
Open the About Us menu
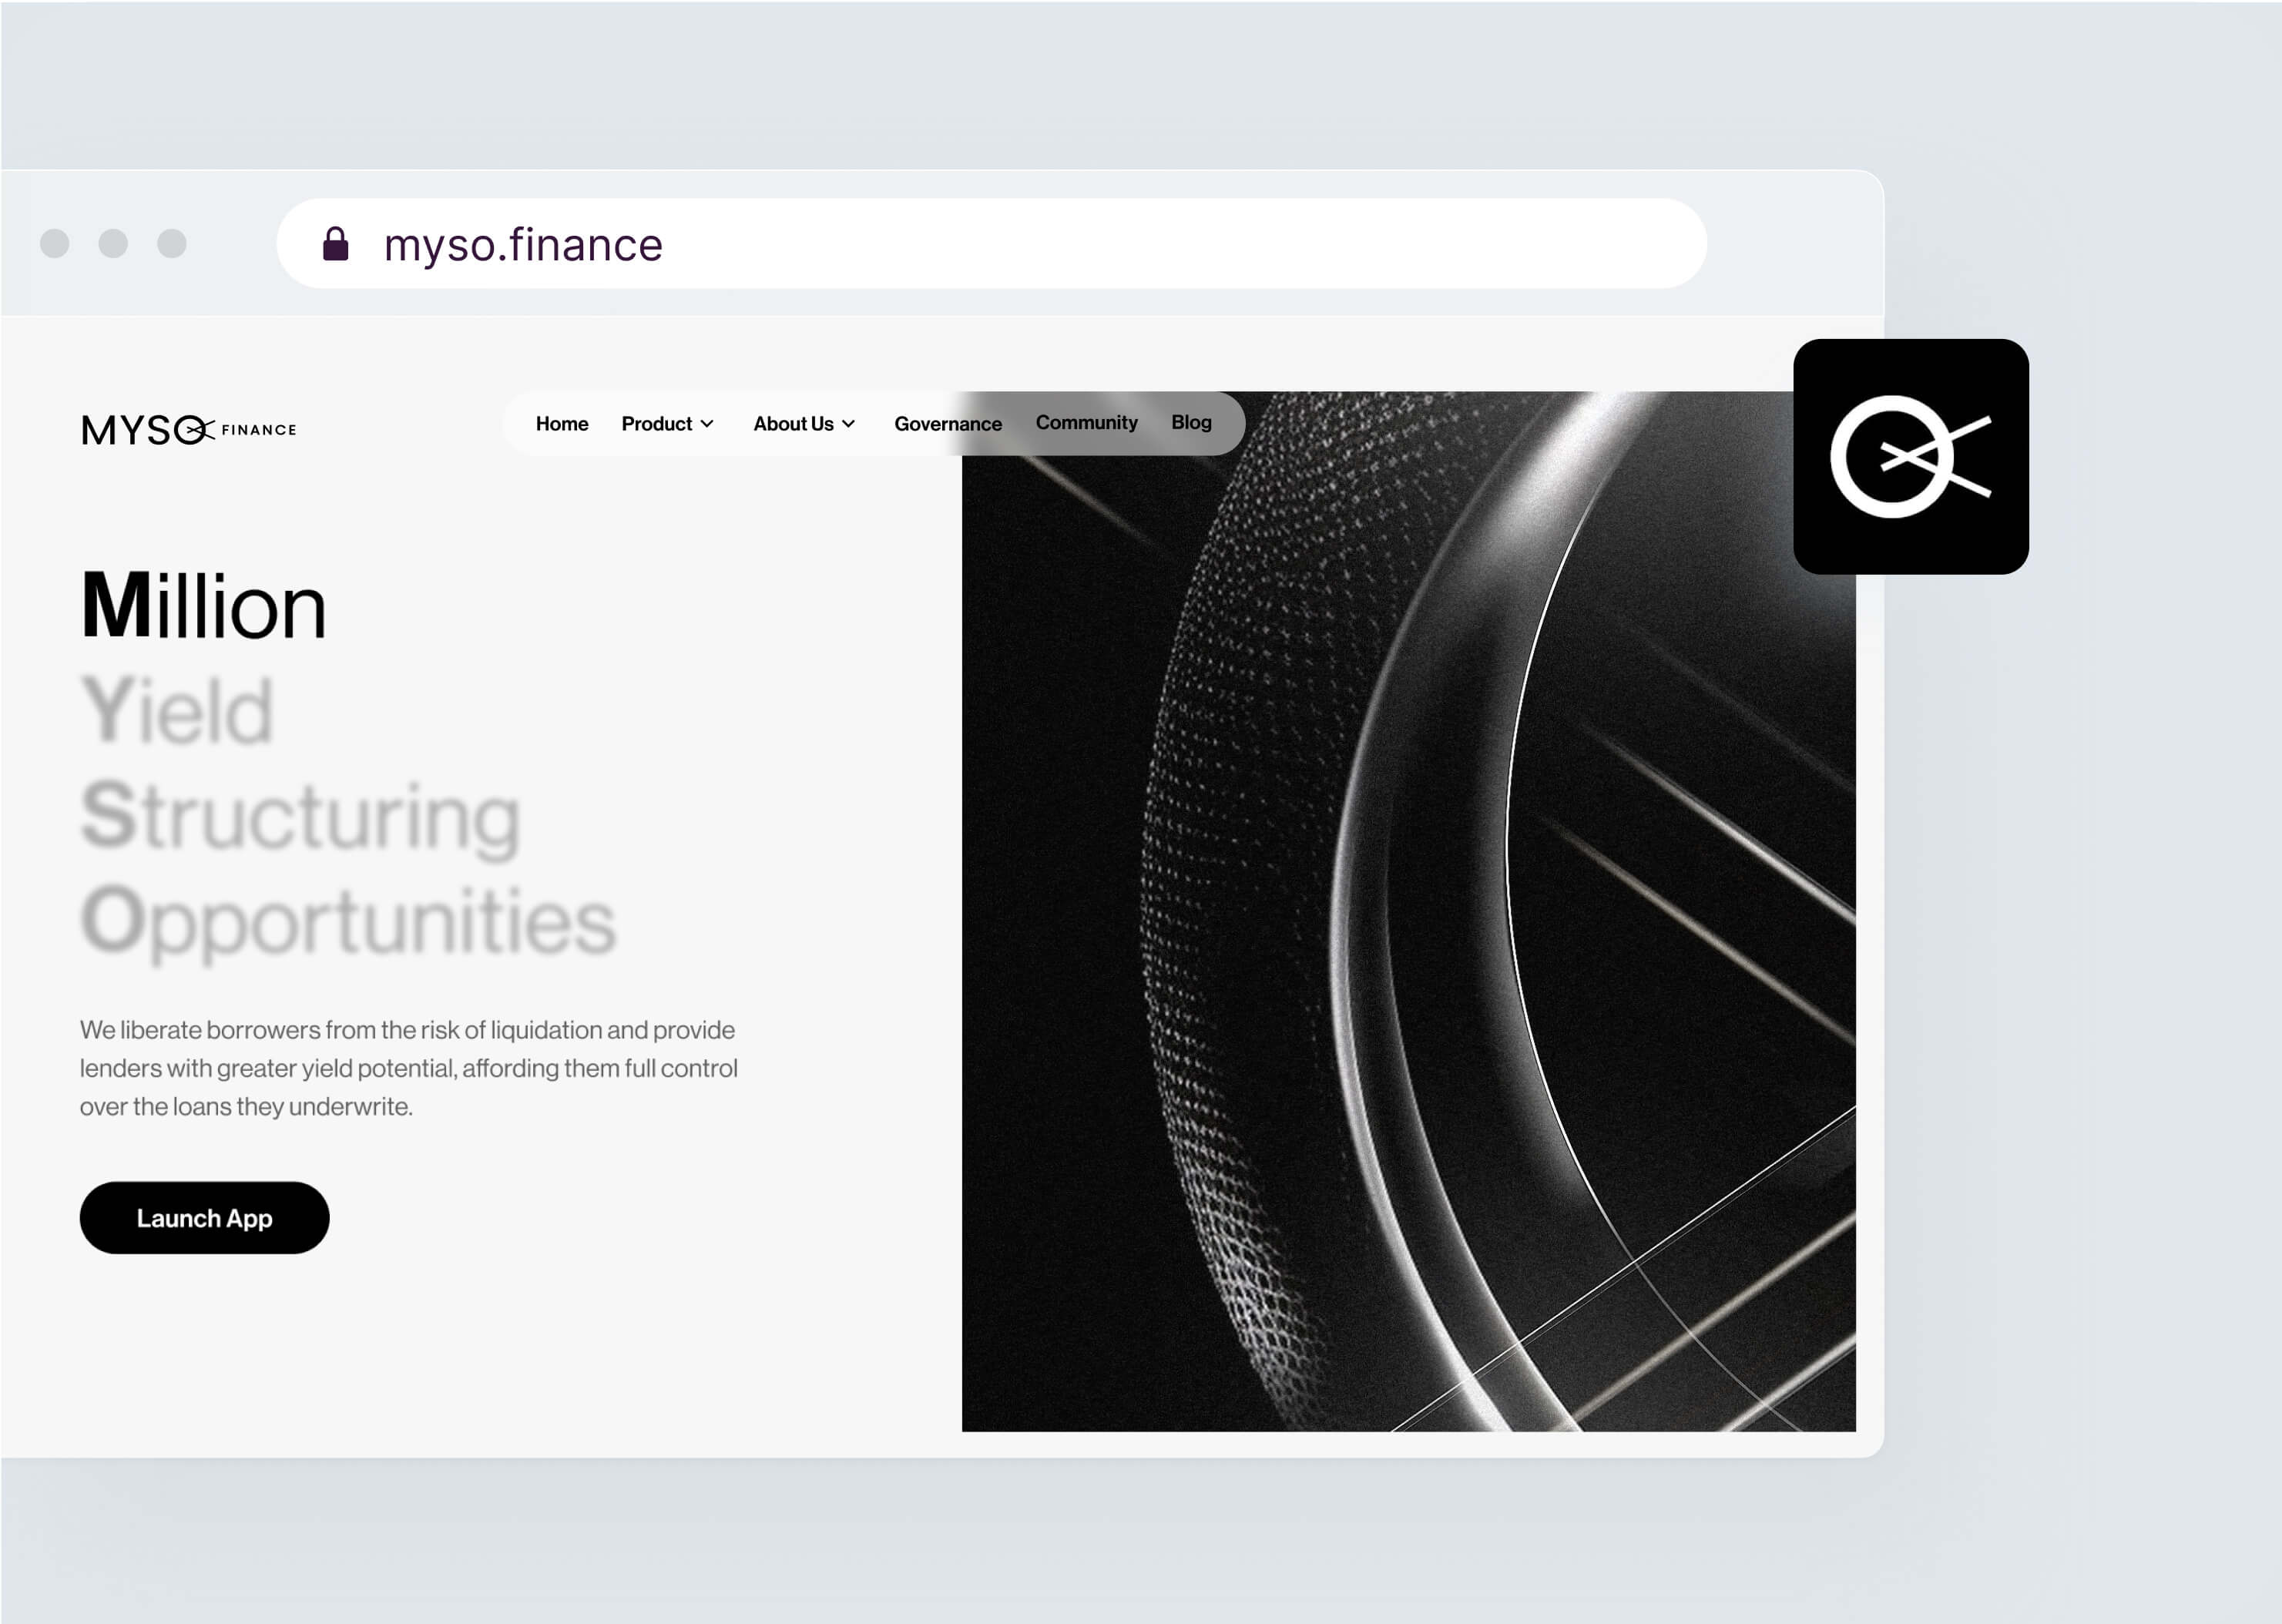pos(793,424)
